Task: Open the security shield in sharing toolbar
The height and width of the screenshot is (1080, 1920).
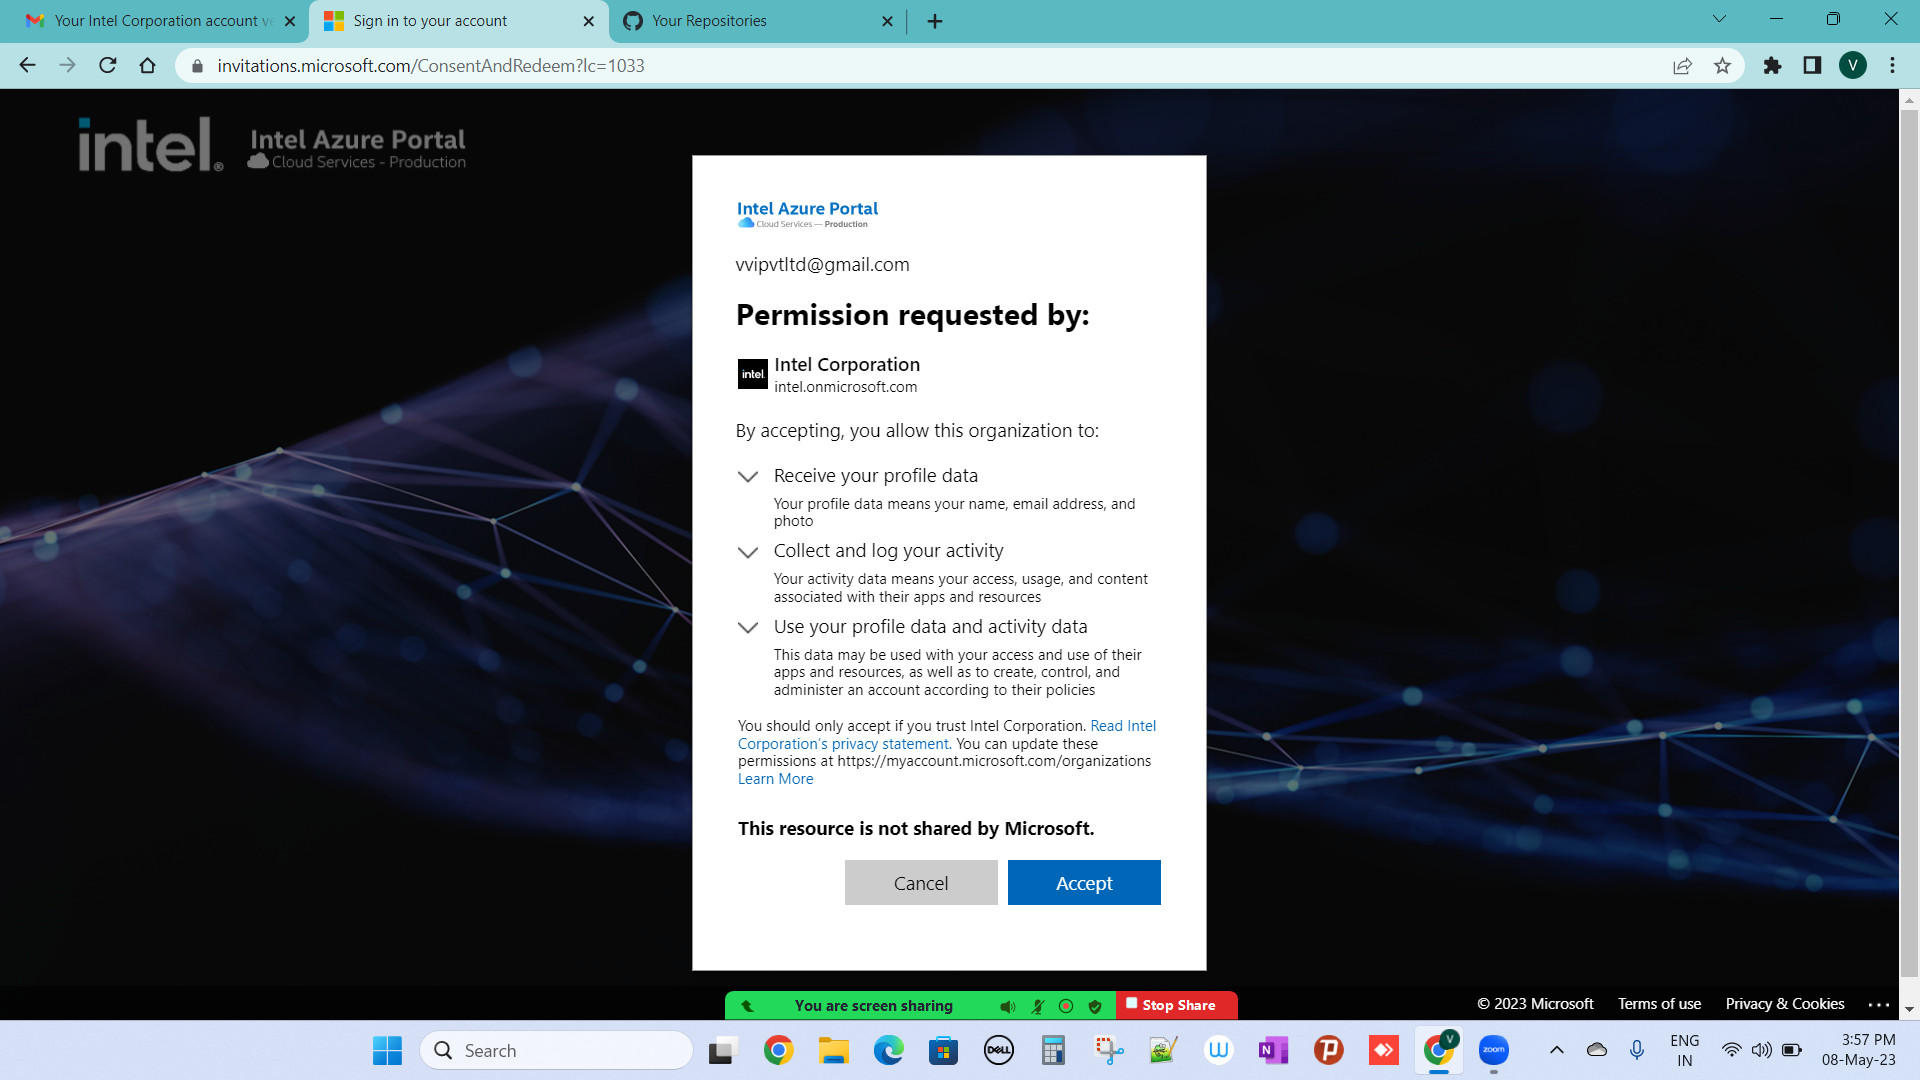Action: coord(1095,1006)
